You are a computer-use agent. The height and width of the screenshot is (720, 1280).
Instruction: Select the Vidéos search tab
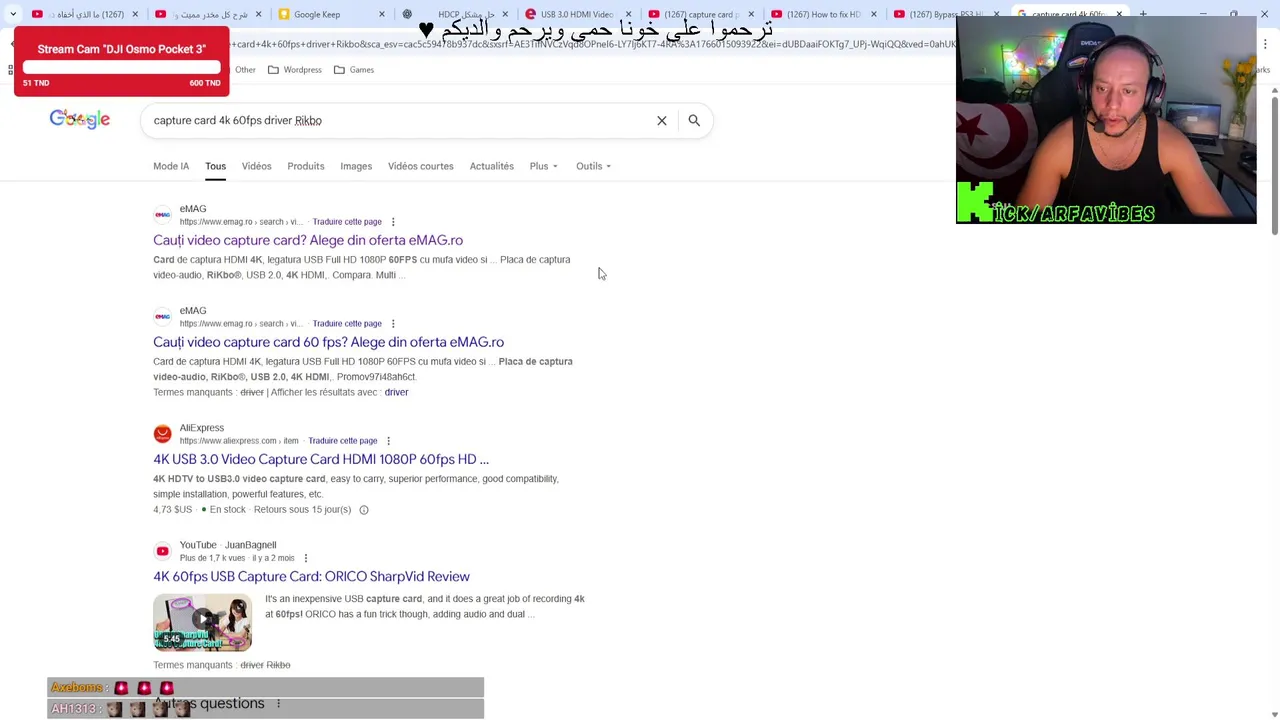coord(256,166)
